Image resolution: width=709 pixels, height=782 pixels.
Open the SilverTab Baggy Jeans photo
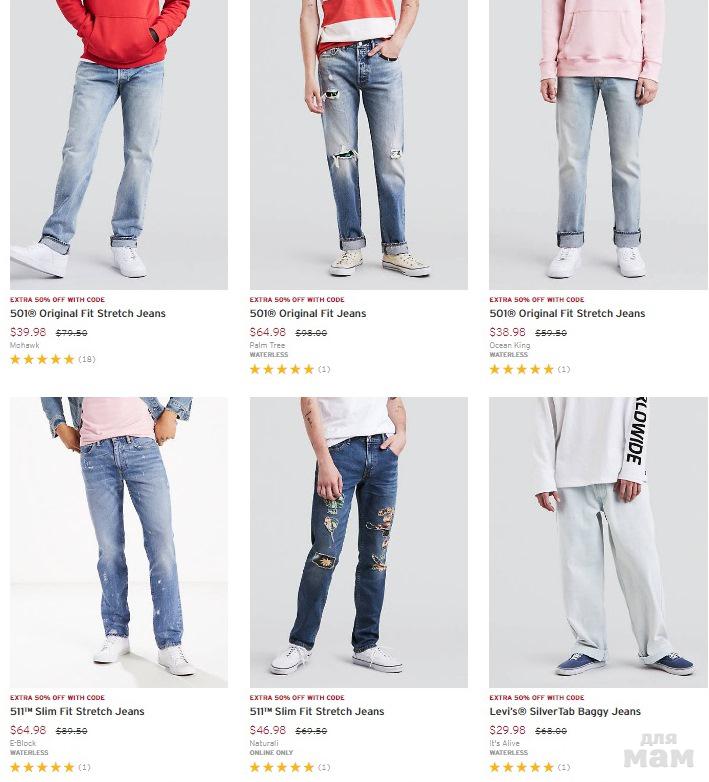(598, 542)
